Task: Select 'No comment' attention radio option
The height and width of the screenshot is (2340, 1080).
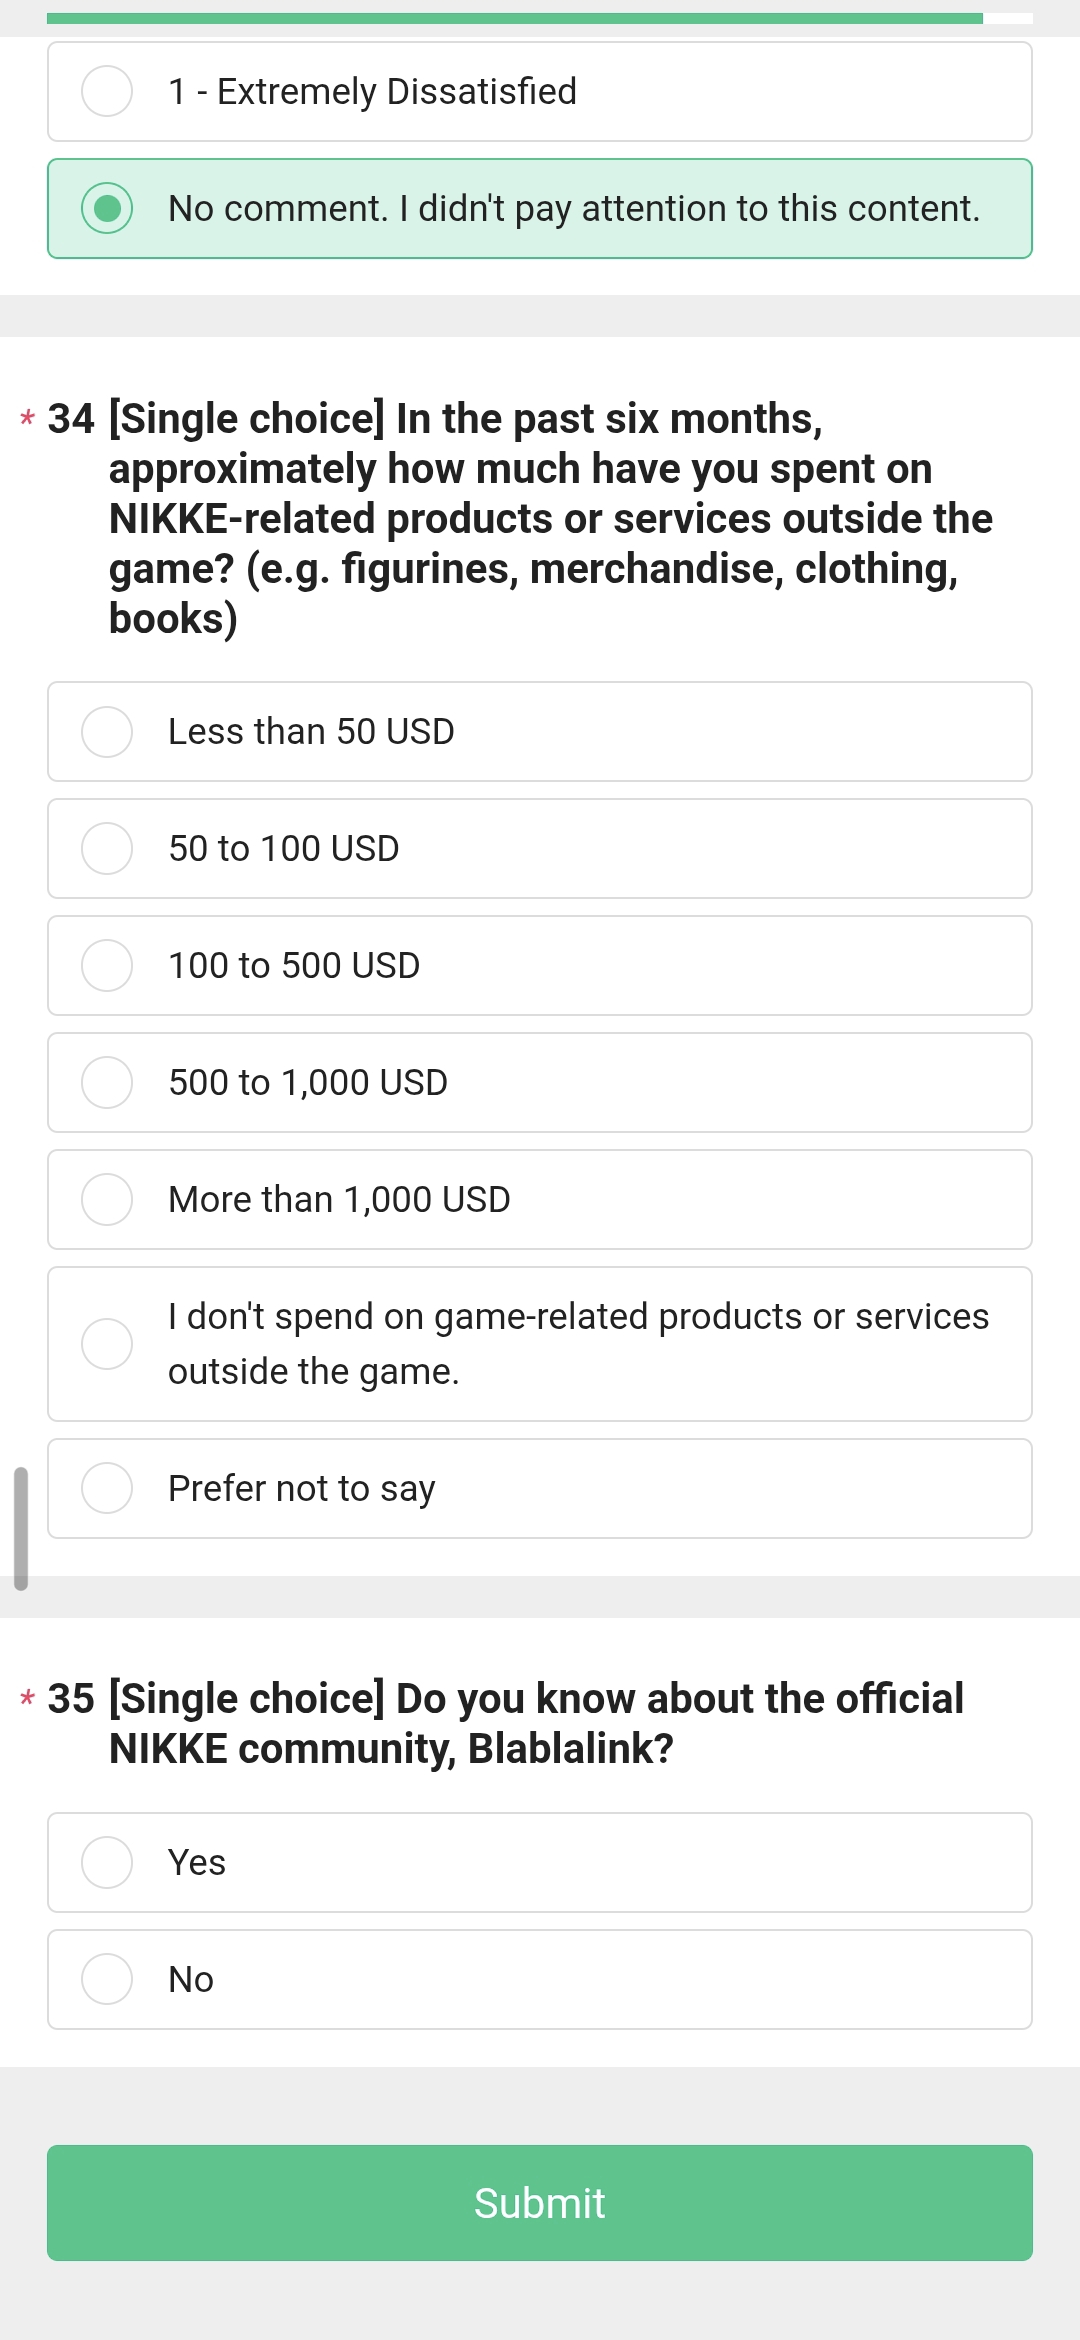Action: pyautogui.click(x=107, y=209)
